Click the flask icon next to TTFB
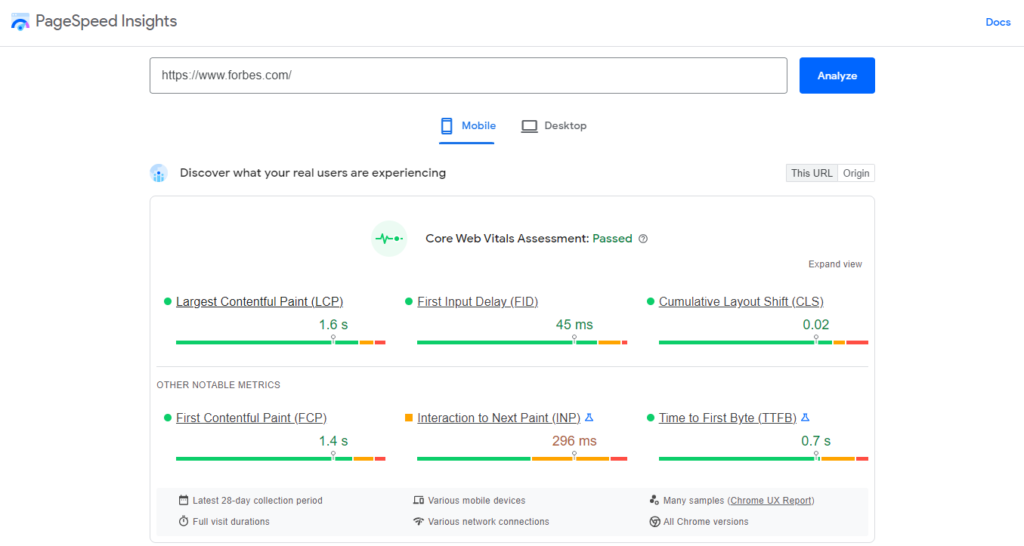1024x546 pixels. 805,417
